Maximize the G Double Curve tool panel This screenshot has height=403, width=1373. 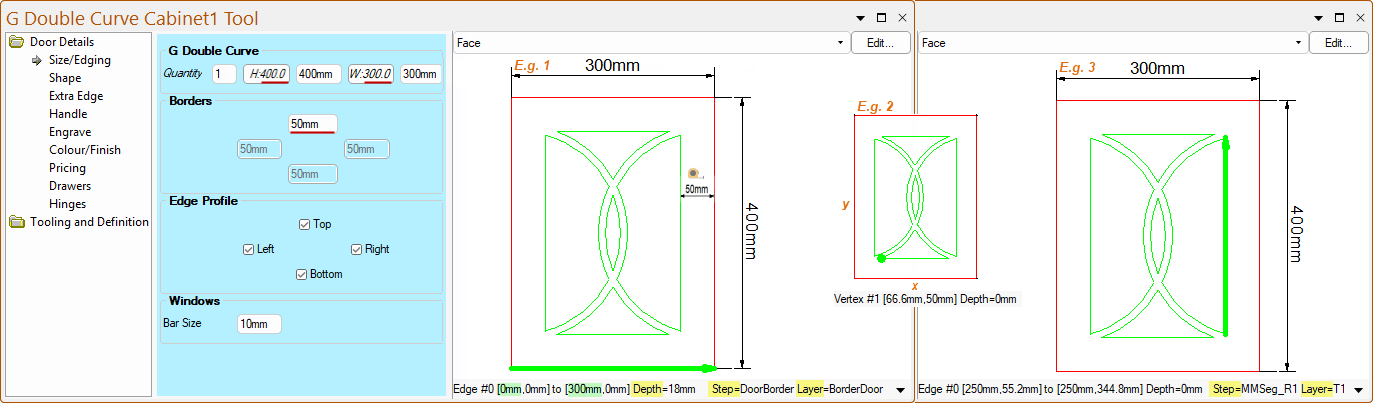[881, 18]
